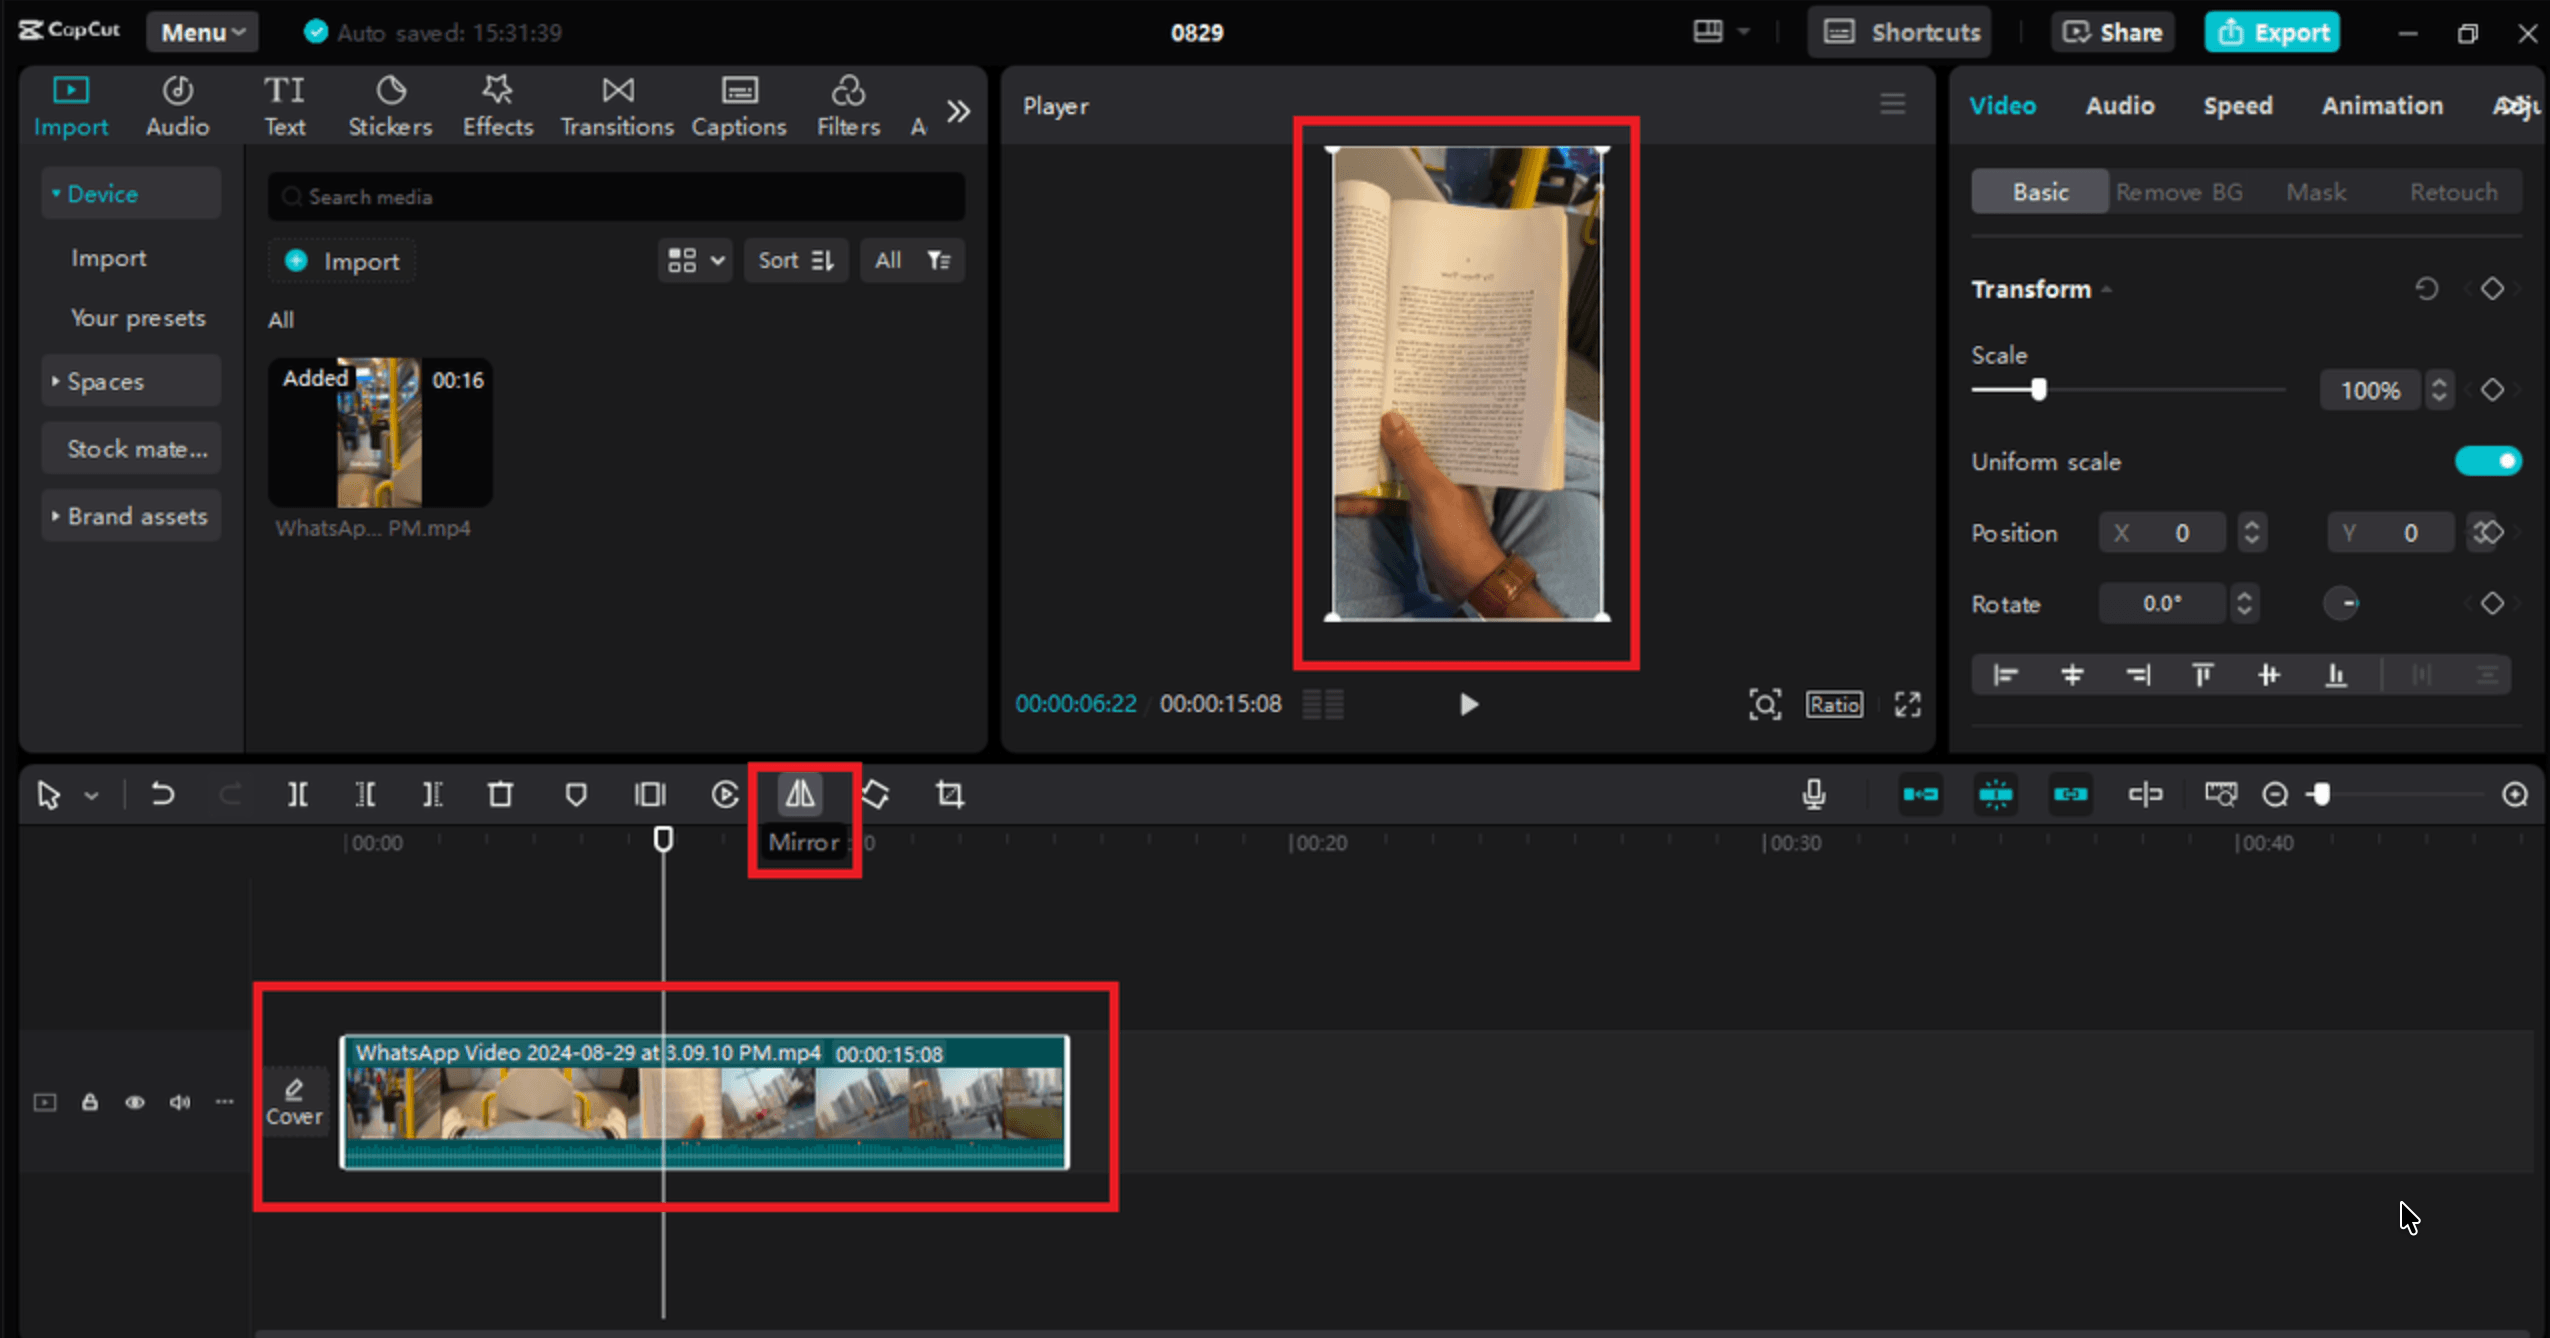Open the Mask tab
The height and width of the screenshot is (1338, 2550).
[2315, 192]
